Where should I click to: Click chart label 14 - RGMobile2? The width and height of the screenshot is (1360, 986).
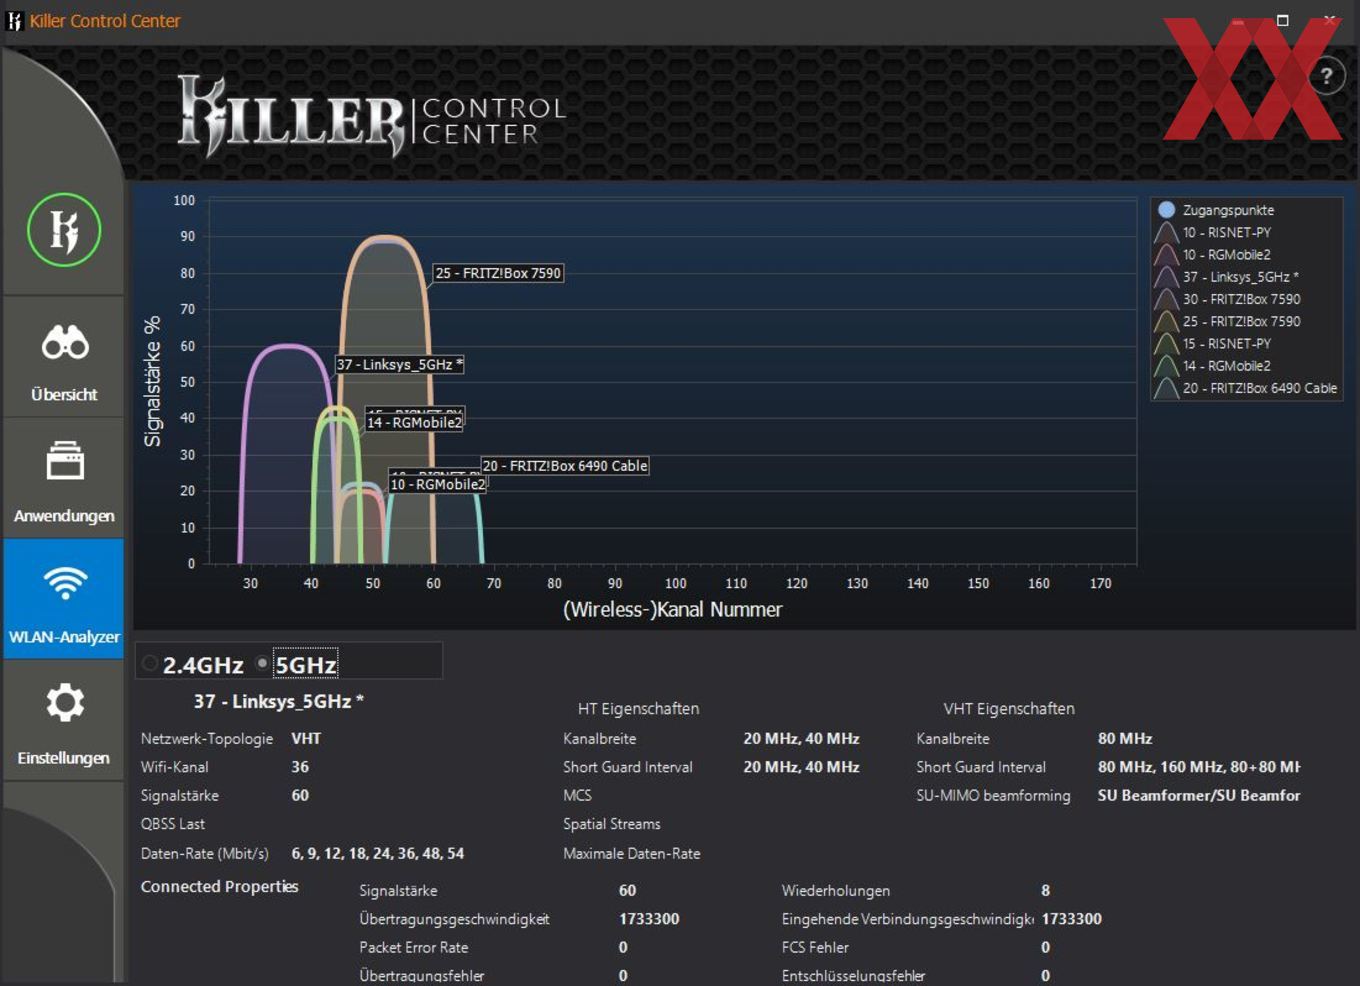(x=415, y=423)
